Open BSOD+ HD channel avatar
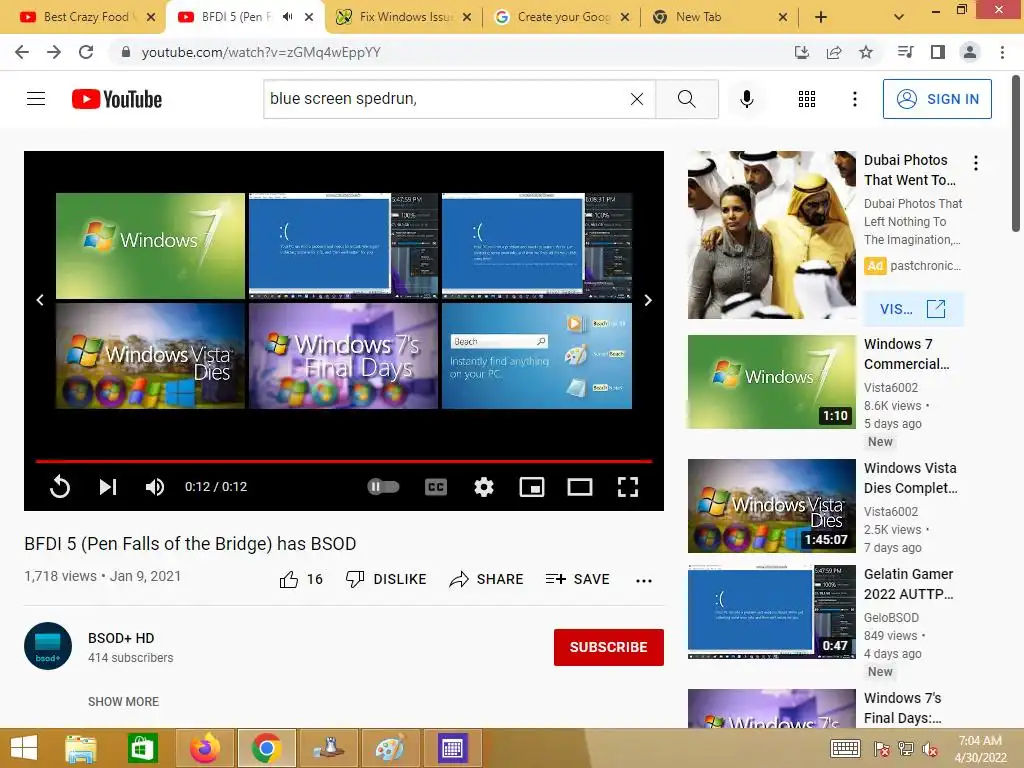This screenshot has height=768, width=1024. click(48, 646)
